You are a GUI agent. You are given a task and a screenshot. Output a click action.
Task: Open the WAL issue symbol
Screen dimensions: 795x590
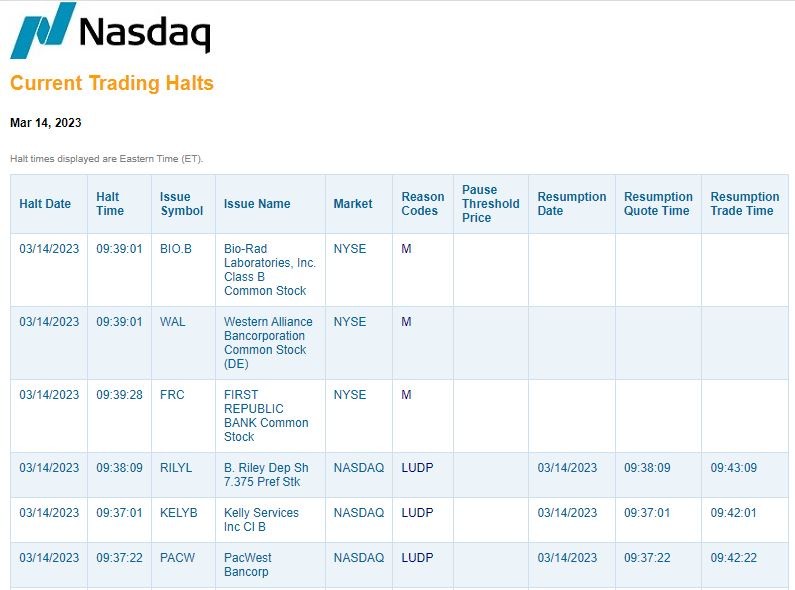(172, 322)
